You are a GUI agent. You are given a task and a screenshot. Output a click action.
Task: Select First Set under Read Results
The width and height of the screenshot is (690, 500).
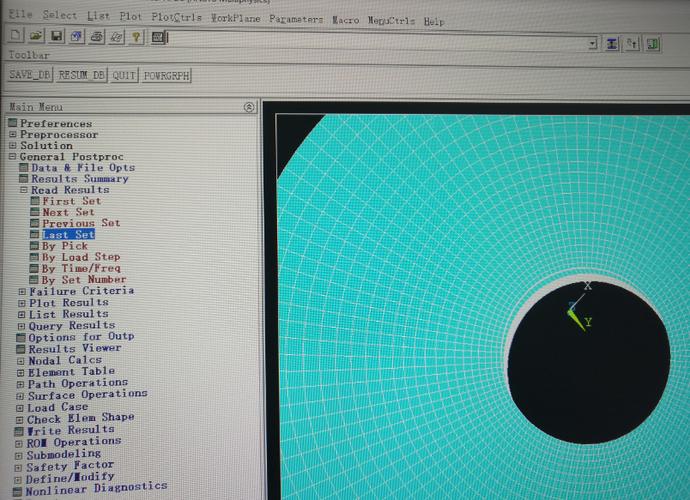click(71, 201)
